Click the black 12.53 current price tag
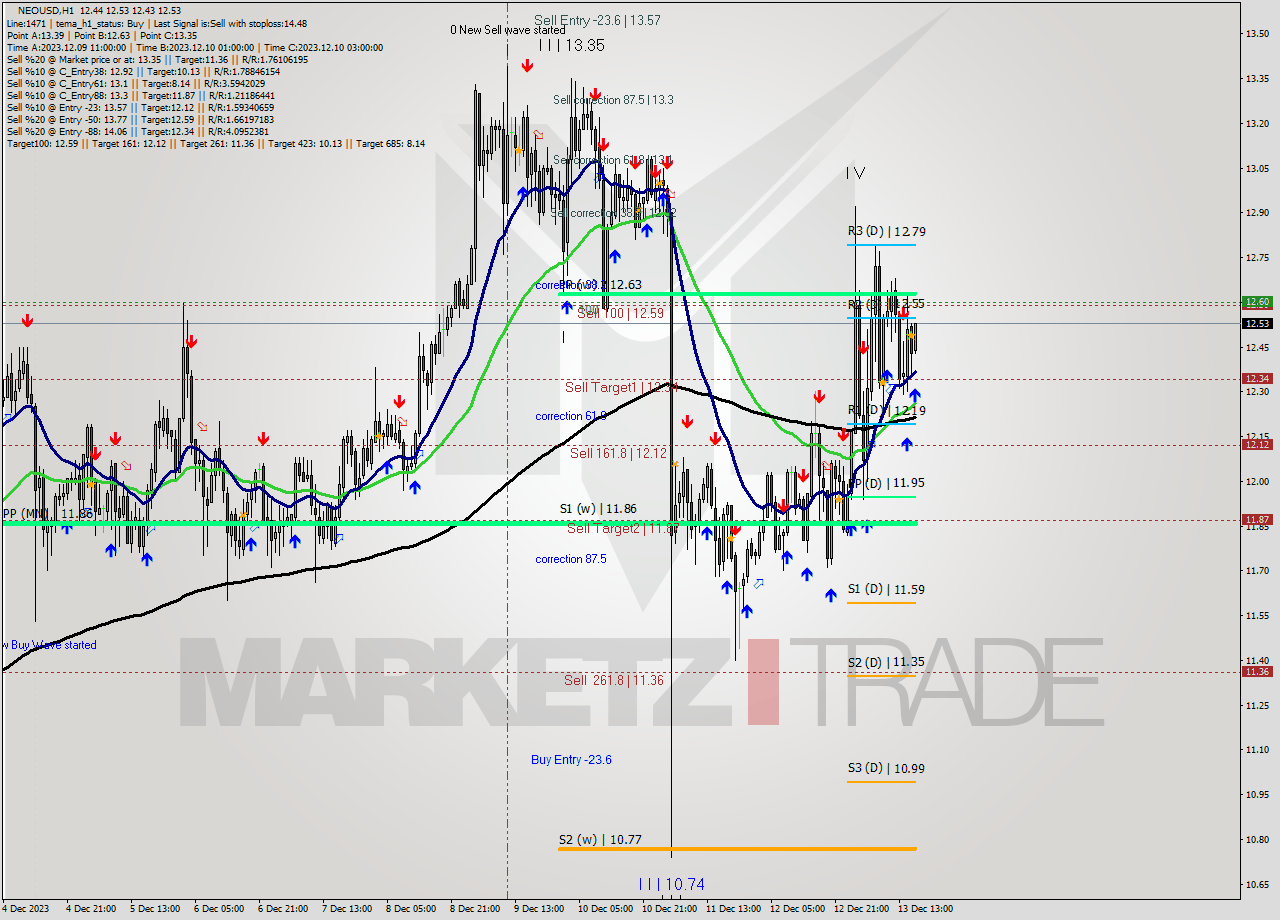This screenshot has width=1280, height=920. [x=1257, y=323]
